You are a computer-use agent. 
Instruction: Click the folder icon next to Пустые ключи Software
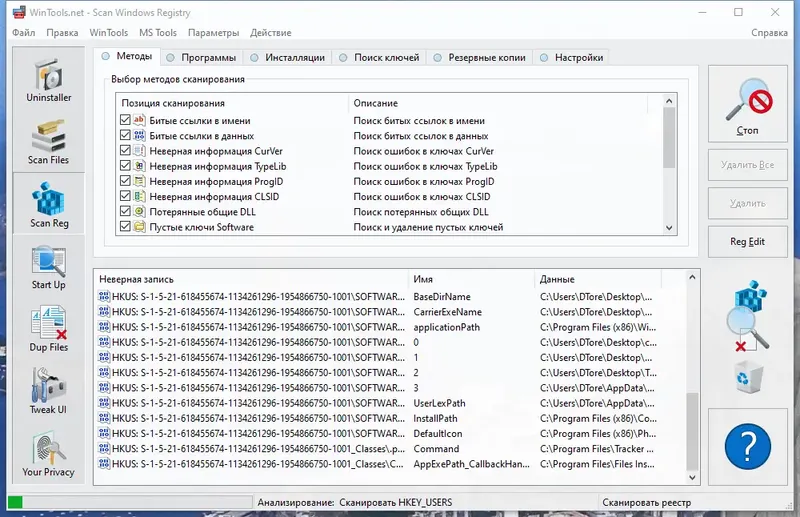[x=139, y=226]
